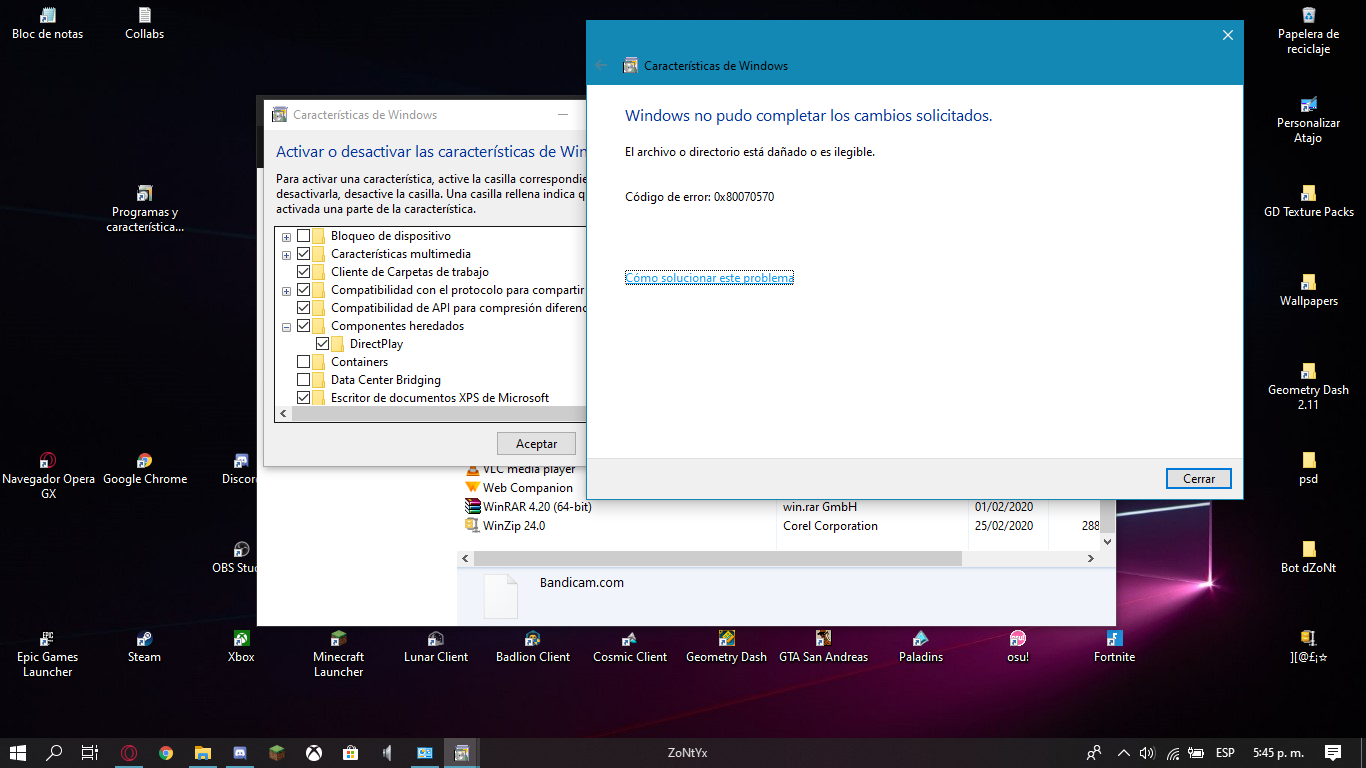Open Papelera de reciclaje
This screenshot has height=768, width=1366.
point(1308,16)
